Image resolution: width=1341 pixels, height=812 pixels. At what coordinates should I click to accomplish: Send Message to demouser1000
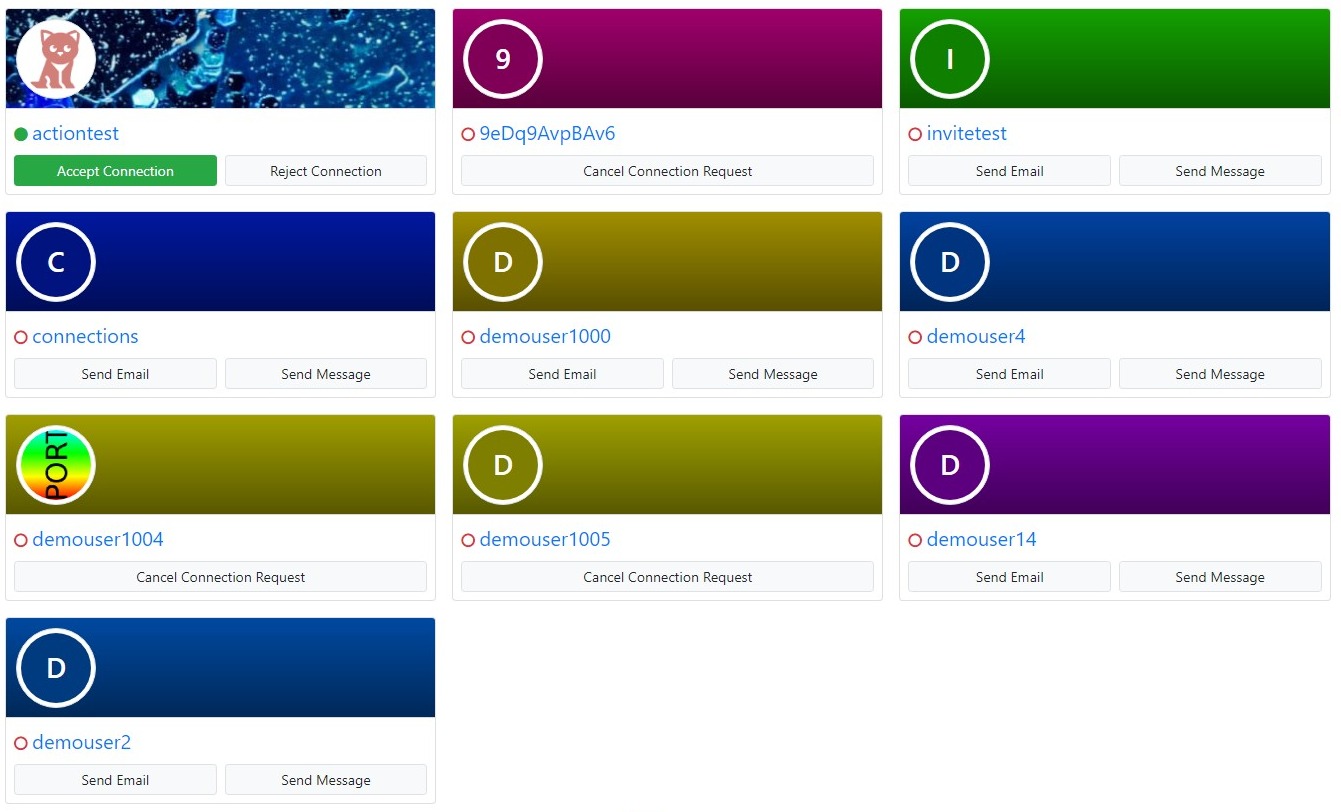[x=773, y=374]
